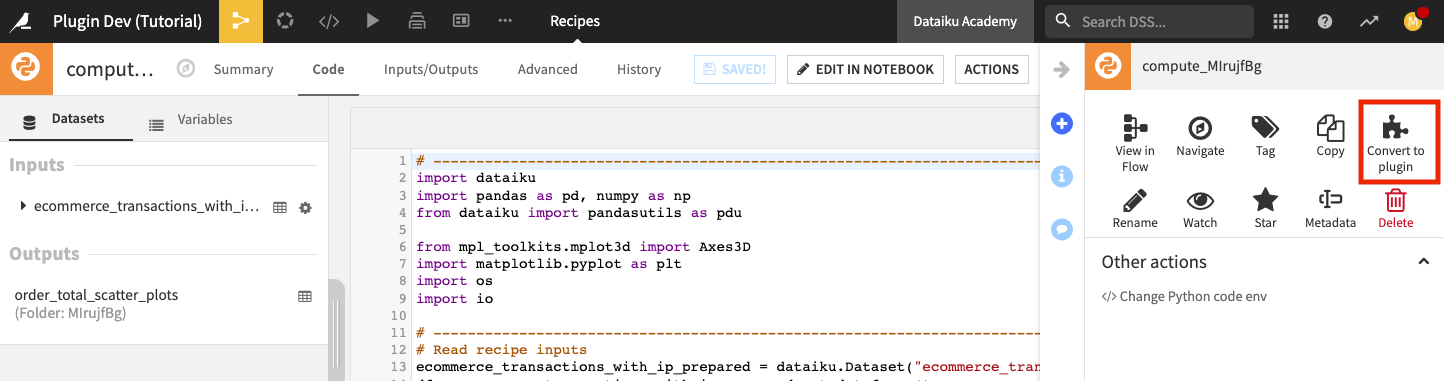Image resolution: width=1444 pixels, height=381 pixels.
Task: Open the more options ellipsis menu
Action: (505, 21)
